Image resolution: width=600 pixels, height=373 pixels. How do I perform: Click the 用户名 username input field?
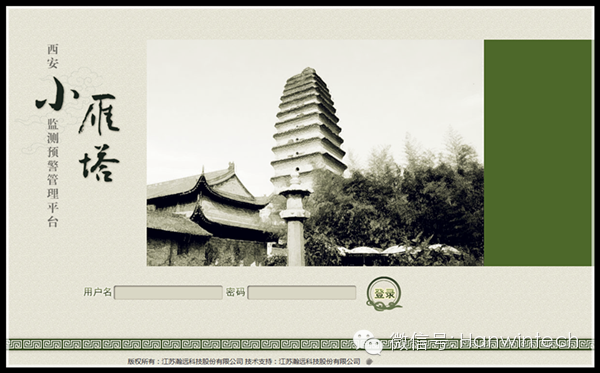168,293
